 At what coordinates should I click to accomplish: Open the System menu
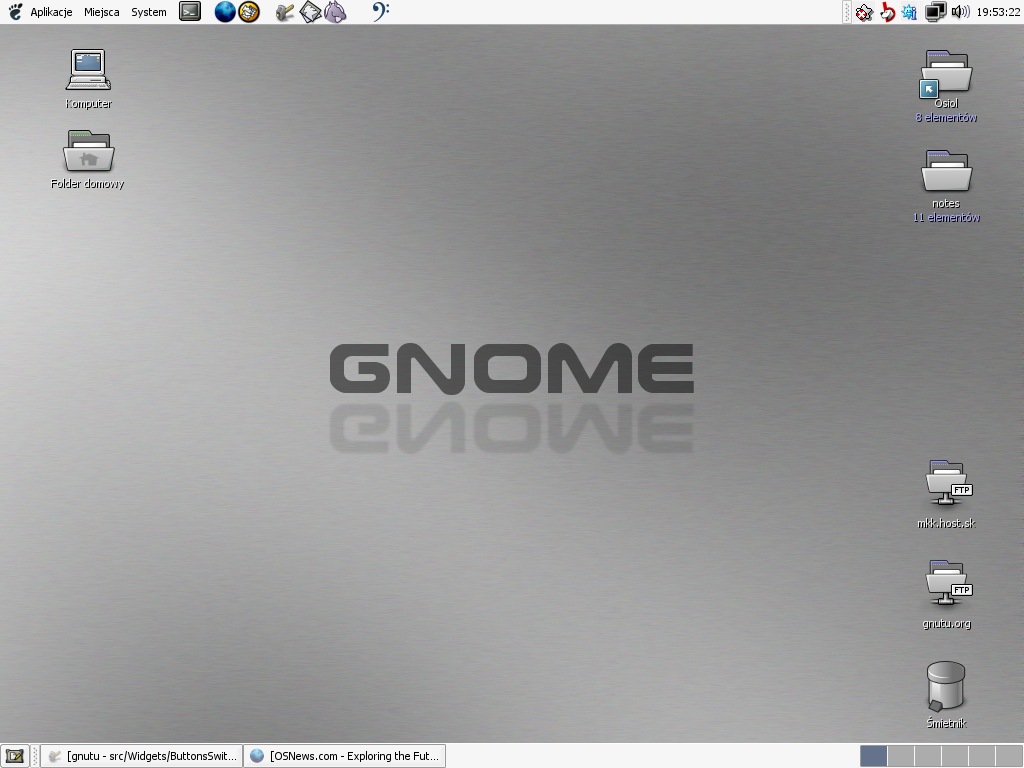coord(148,12)
